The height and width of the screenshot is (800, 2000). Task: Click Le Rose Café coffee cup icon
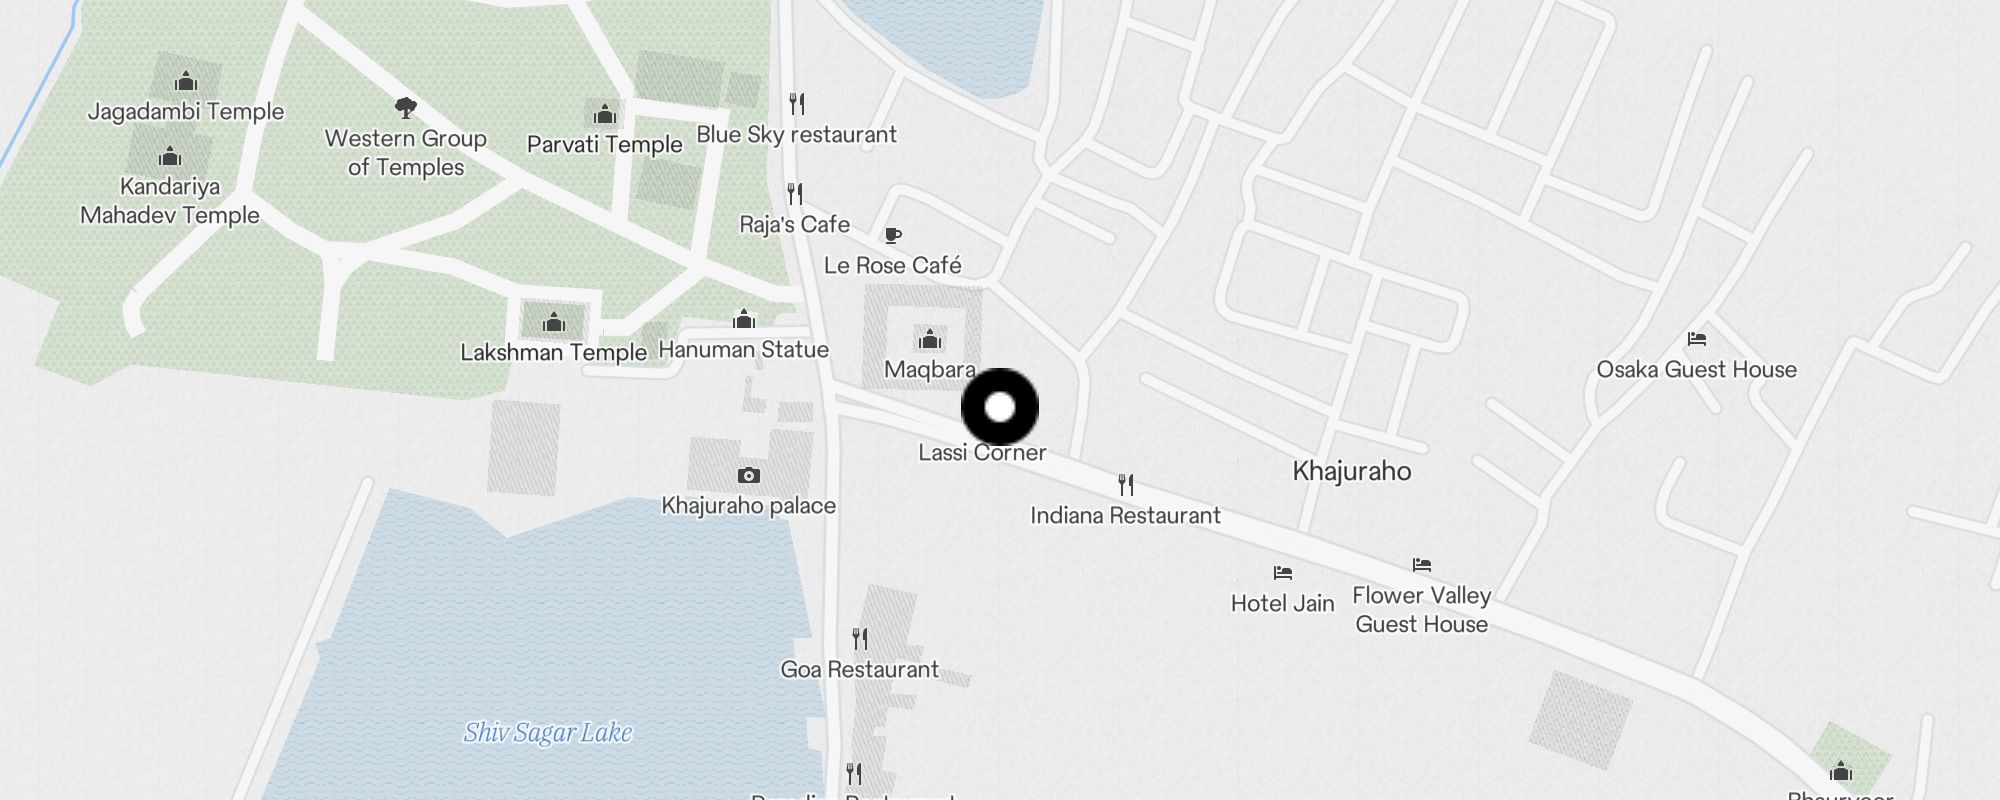click(x=893, y=236)
